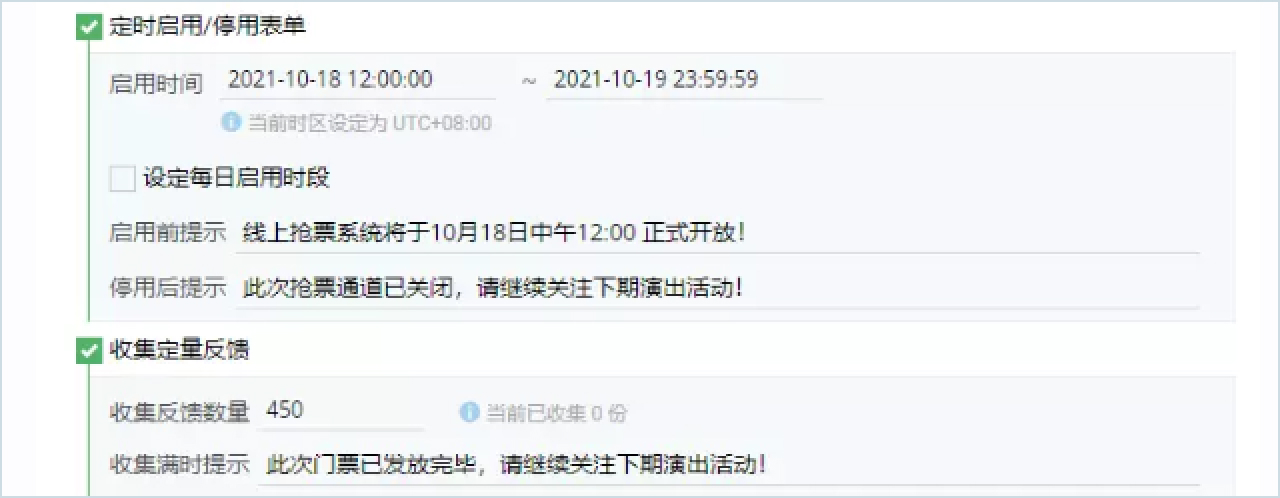Uncheck 收集定量反馈 checkbox

click(89, 349)
